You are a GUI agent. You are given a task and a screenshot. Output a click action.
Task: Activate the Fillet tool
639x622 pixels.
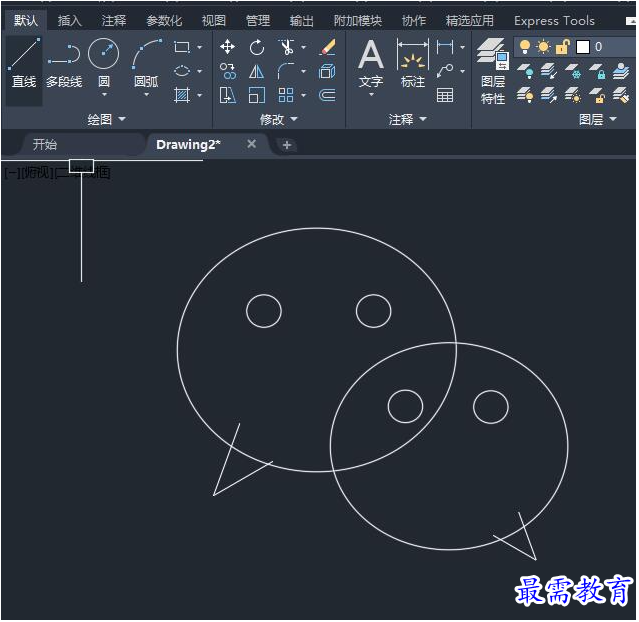coord(286,71)
